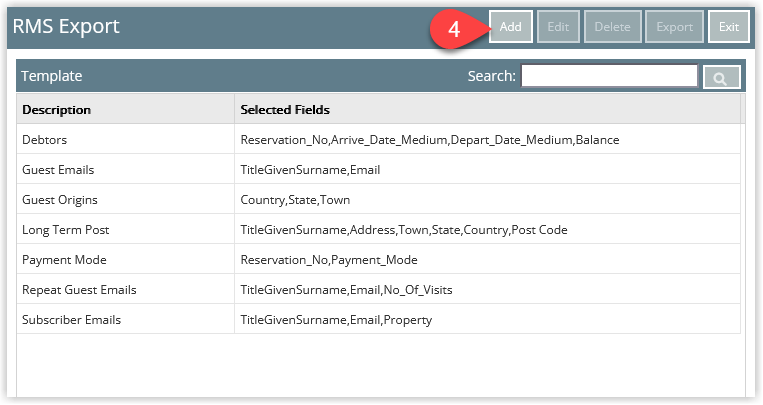Select the Long Term Post template
This screenshot has height=405, width=763.
[379, 230]
